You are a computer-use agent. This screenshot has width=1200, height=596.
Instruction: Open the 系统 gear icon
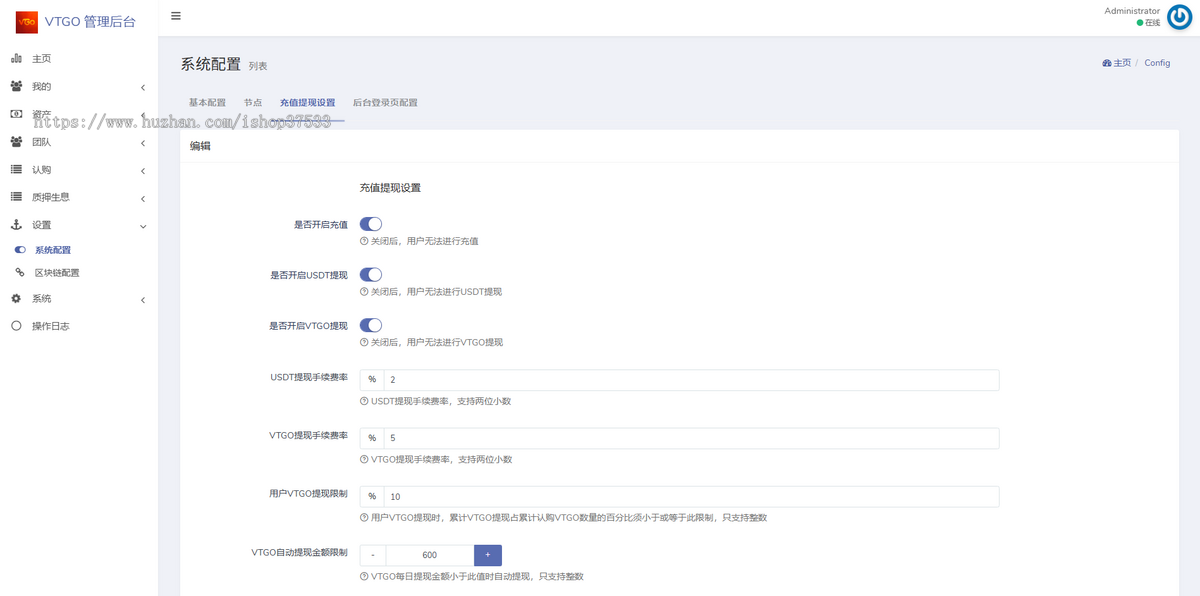click(16, 299)
